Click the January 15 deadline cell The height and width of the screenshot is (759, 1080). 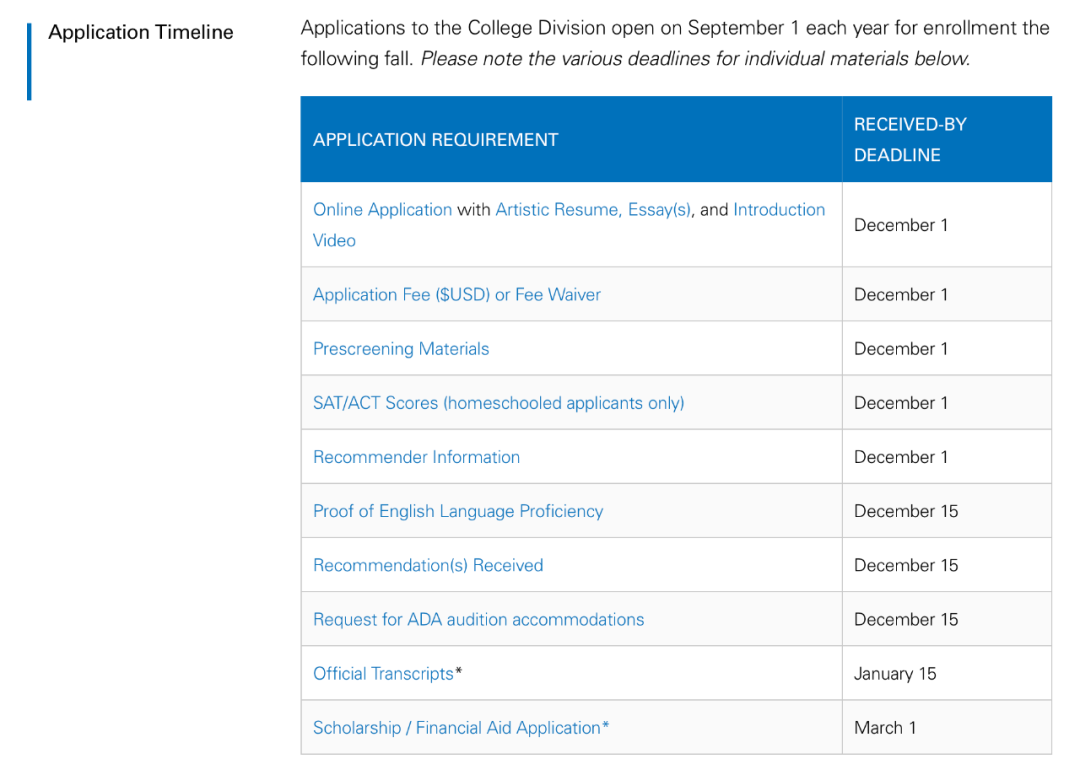coord(895,673)
